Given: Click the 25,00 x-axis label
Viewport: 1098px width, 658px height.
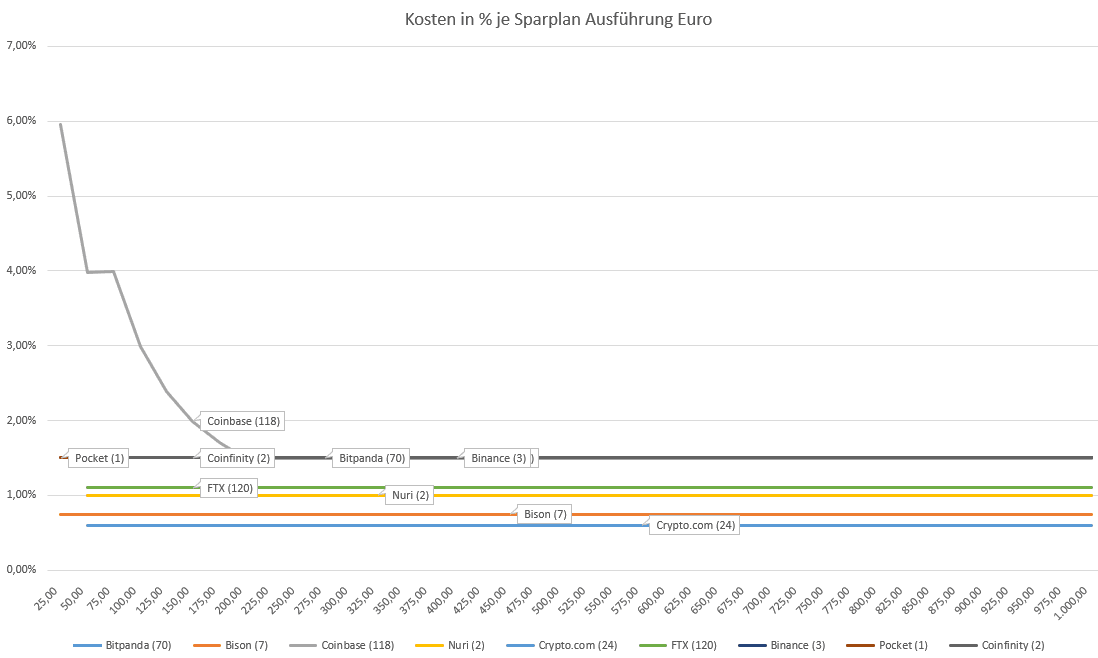Looking at the screenshot, I should 48,598.
